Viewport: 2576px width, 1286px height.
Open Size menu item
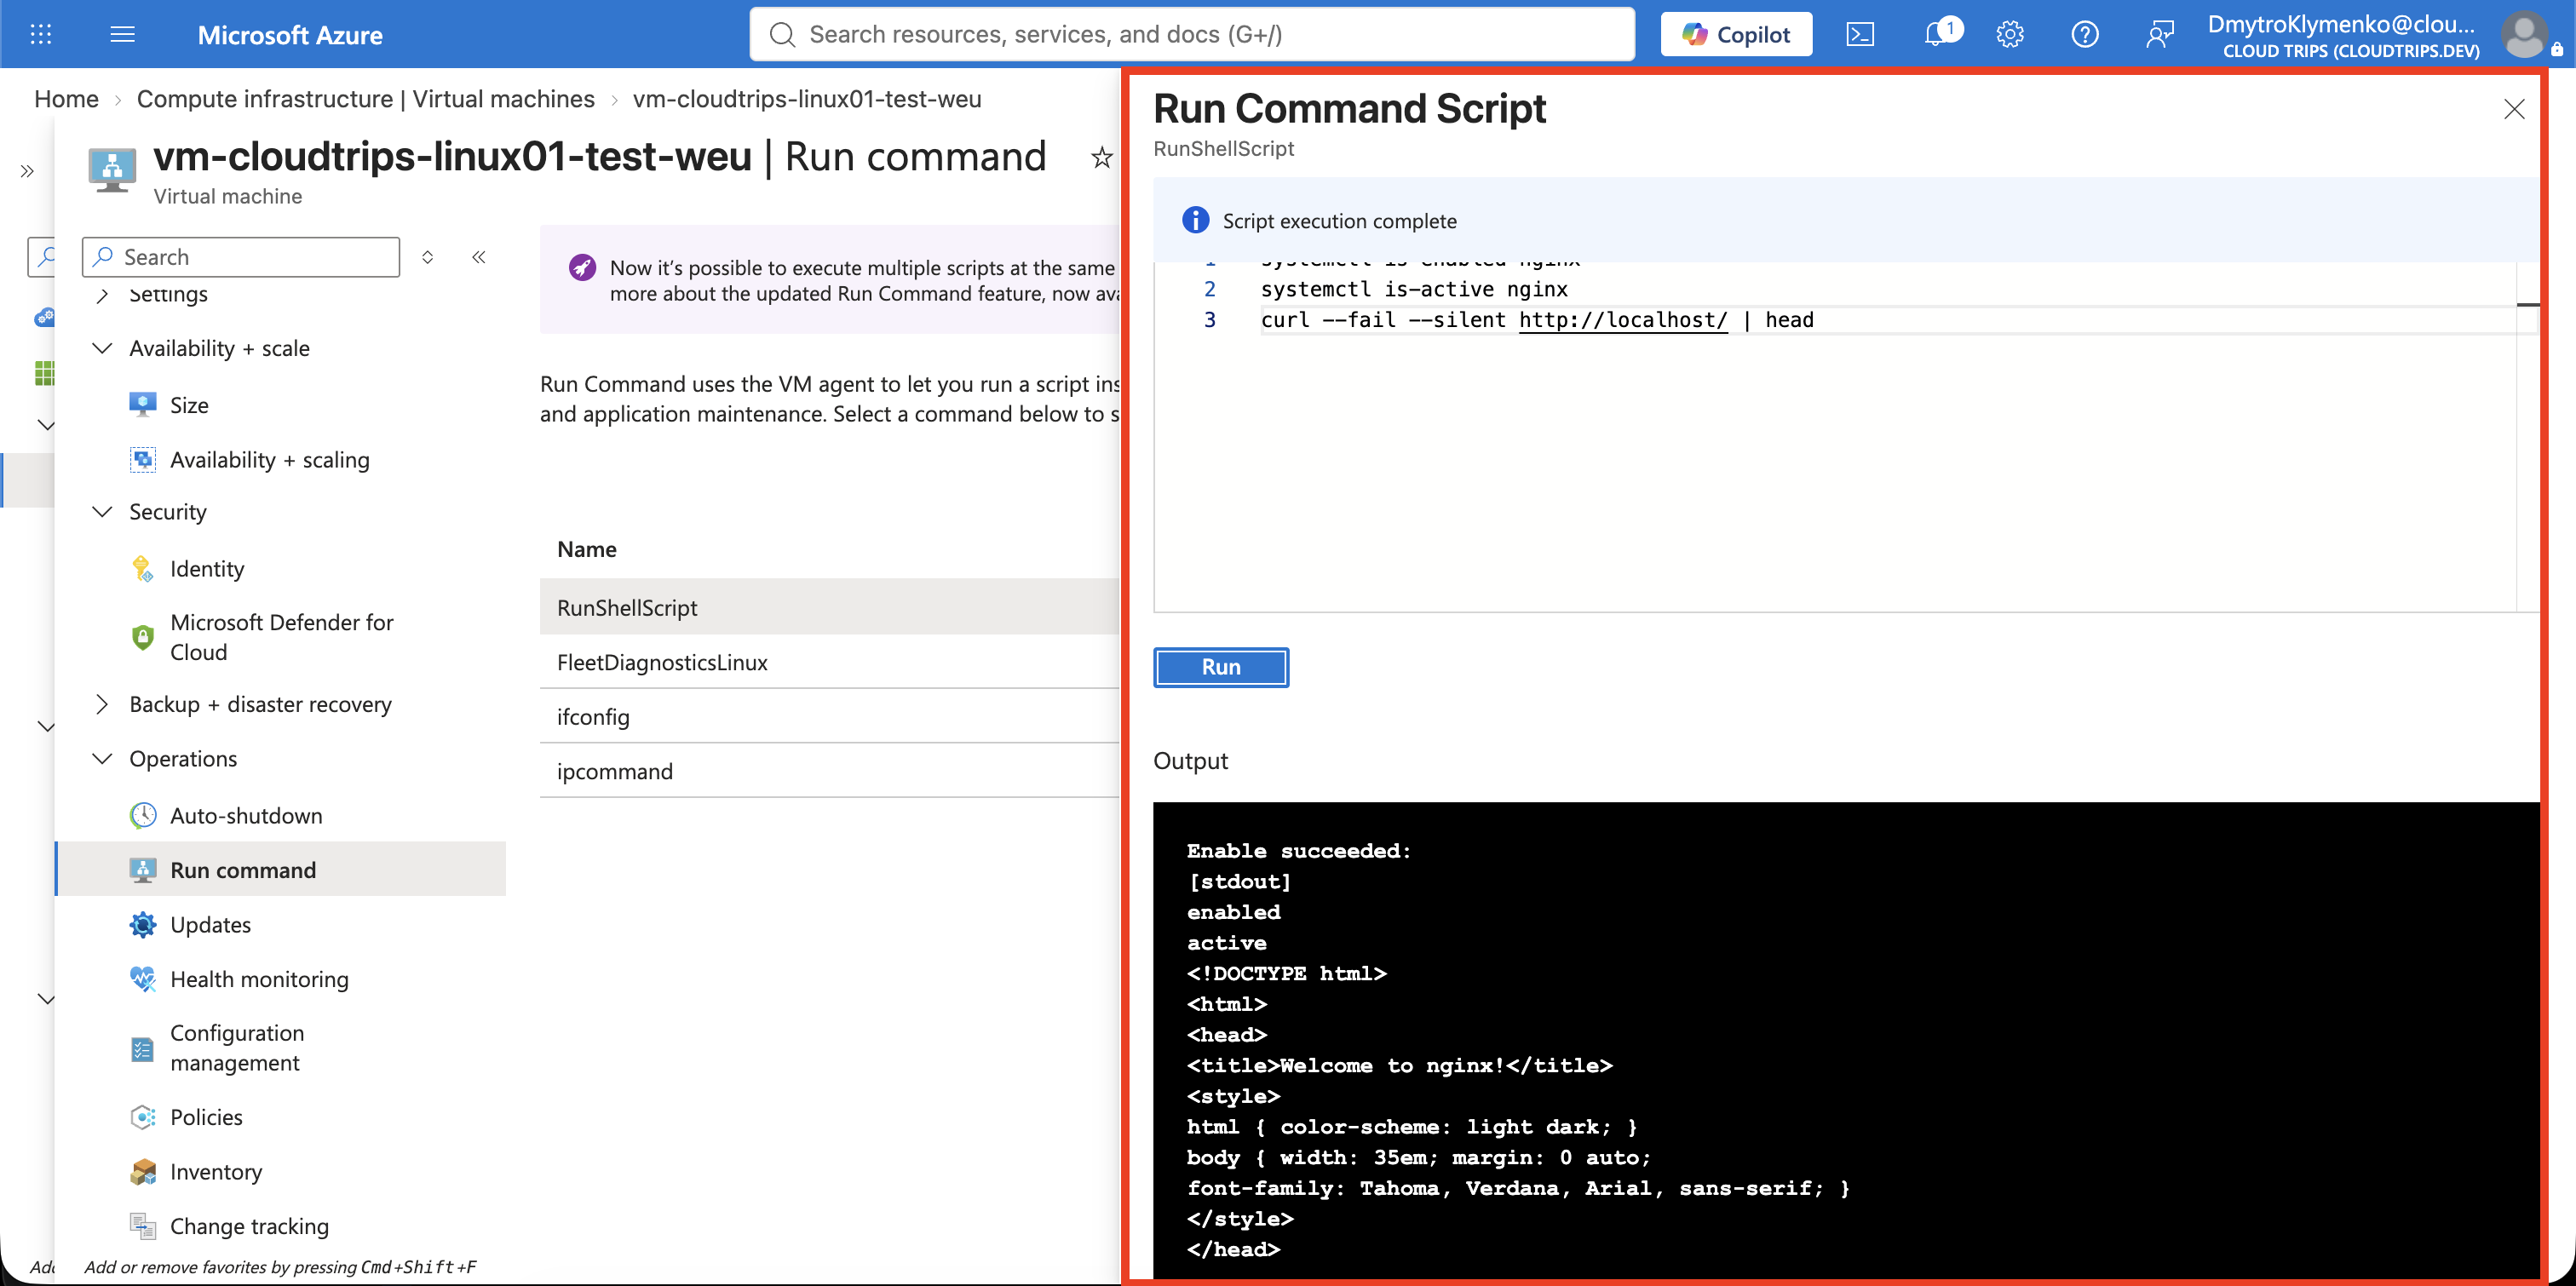[189, 405]
